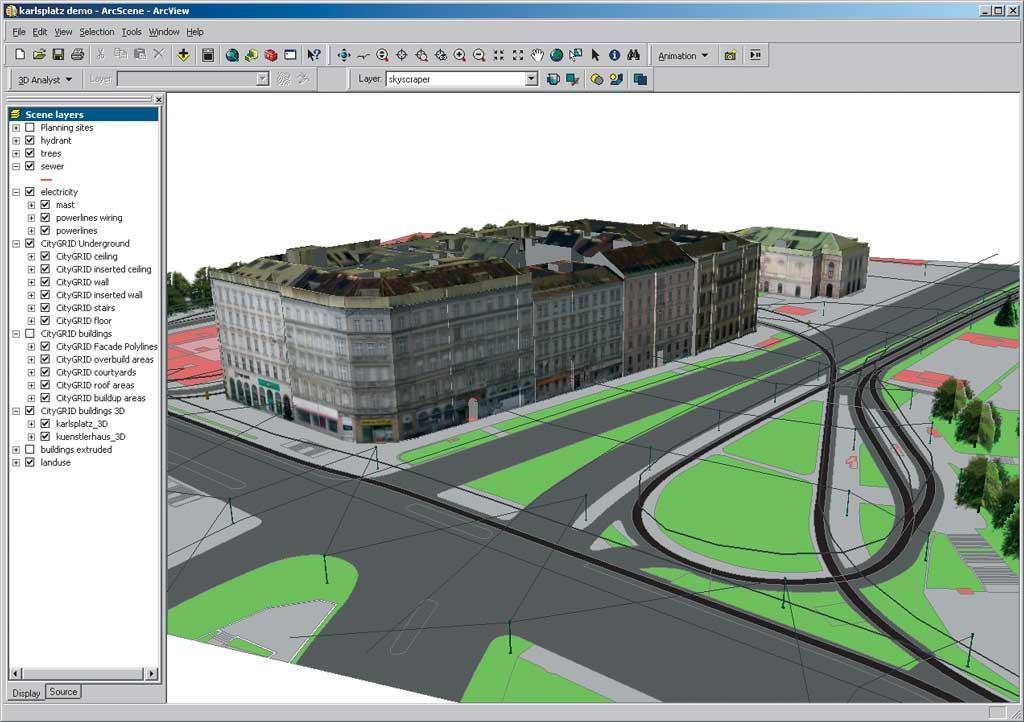Uncheck the trees layer checkbox
Screen dimensions: 1024x722
coord(30,153)
